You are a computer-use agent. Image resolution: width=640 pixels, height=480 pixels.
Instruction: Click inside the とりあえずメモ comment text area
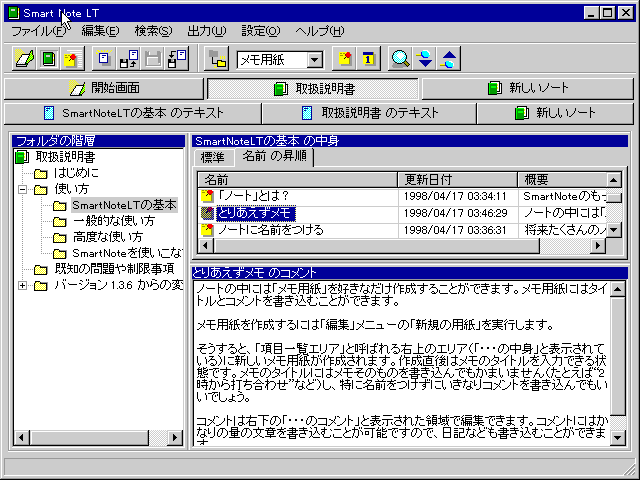[402, 362]
